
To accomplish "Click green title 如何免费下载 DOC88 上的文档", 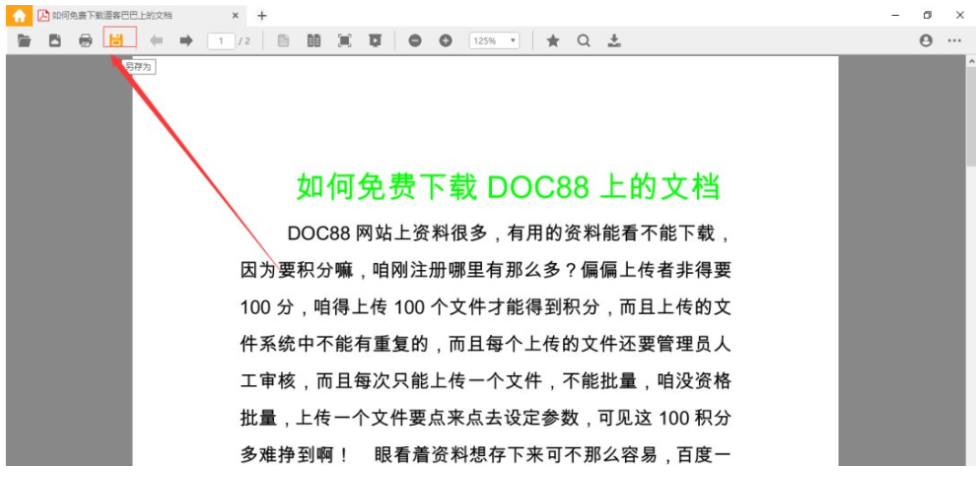I will tap(508, 187).
